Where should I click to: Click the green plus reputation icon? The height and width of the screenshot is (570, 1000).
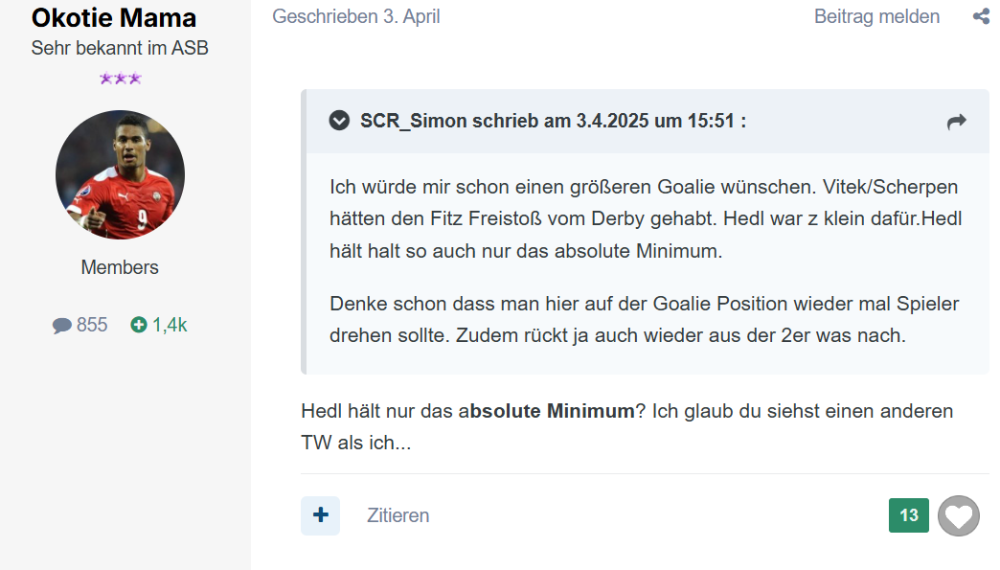pos(139,325)
